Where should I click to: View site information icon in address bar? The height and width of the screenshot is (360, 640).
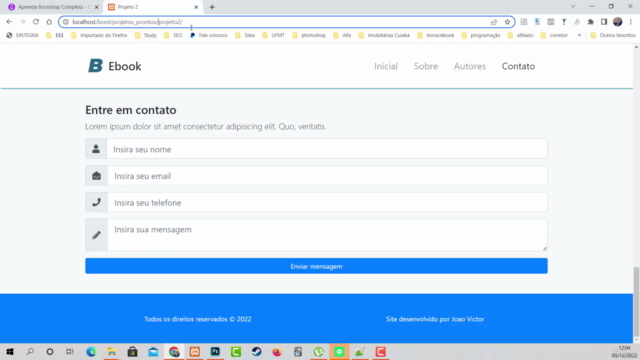(66, 22)
